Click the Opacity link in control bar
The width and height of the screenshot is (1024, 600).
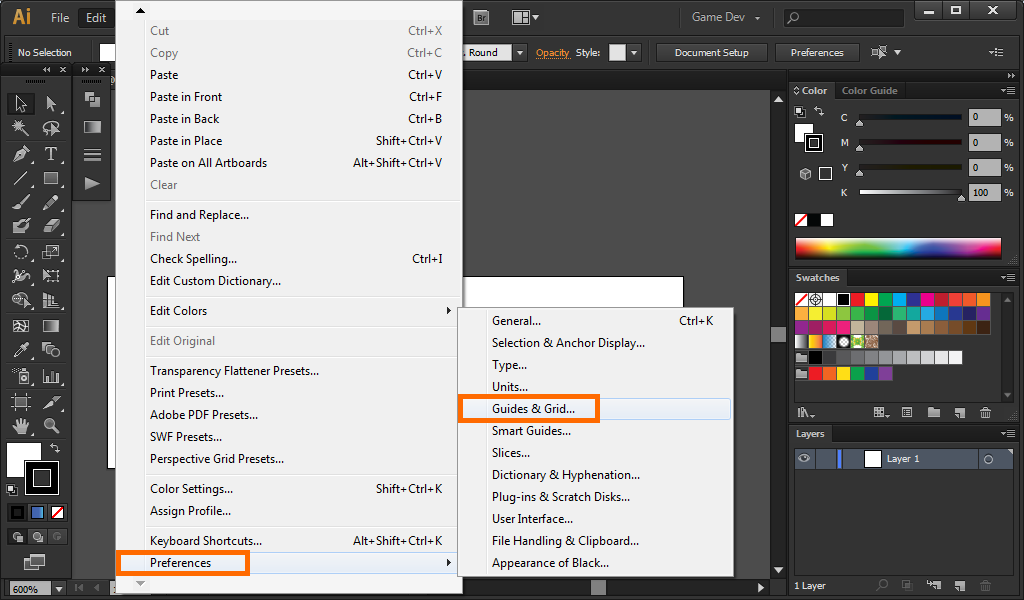[x=552, y=53]
